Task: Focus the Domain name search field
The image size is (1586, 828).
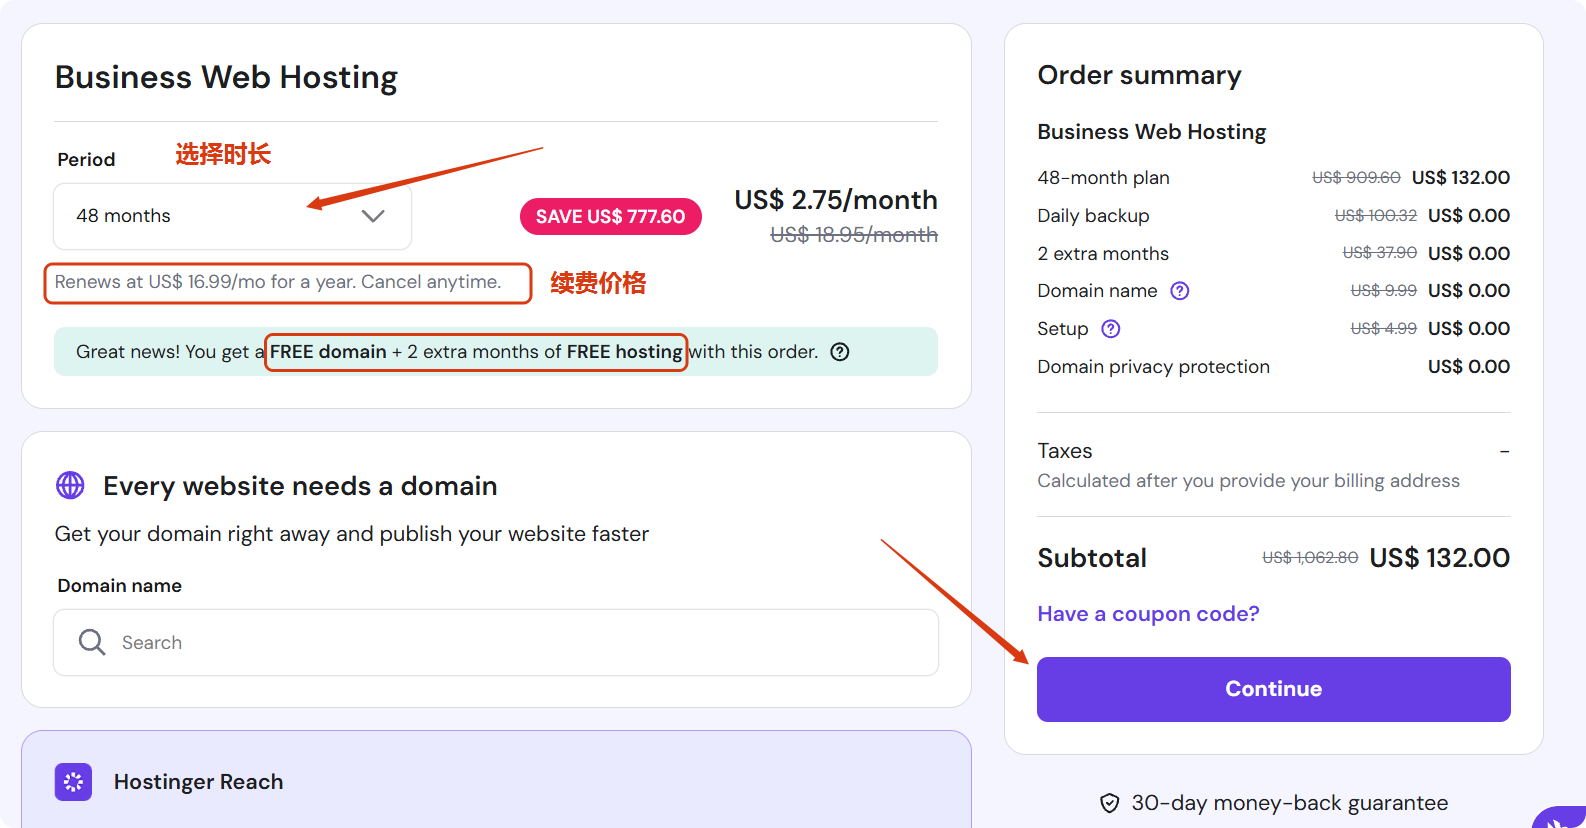Action: pos(520,642)
